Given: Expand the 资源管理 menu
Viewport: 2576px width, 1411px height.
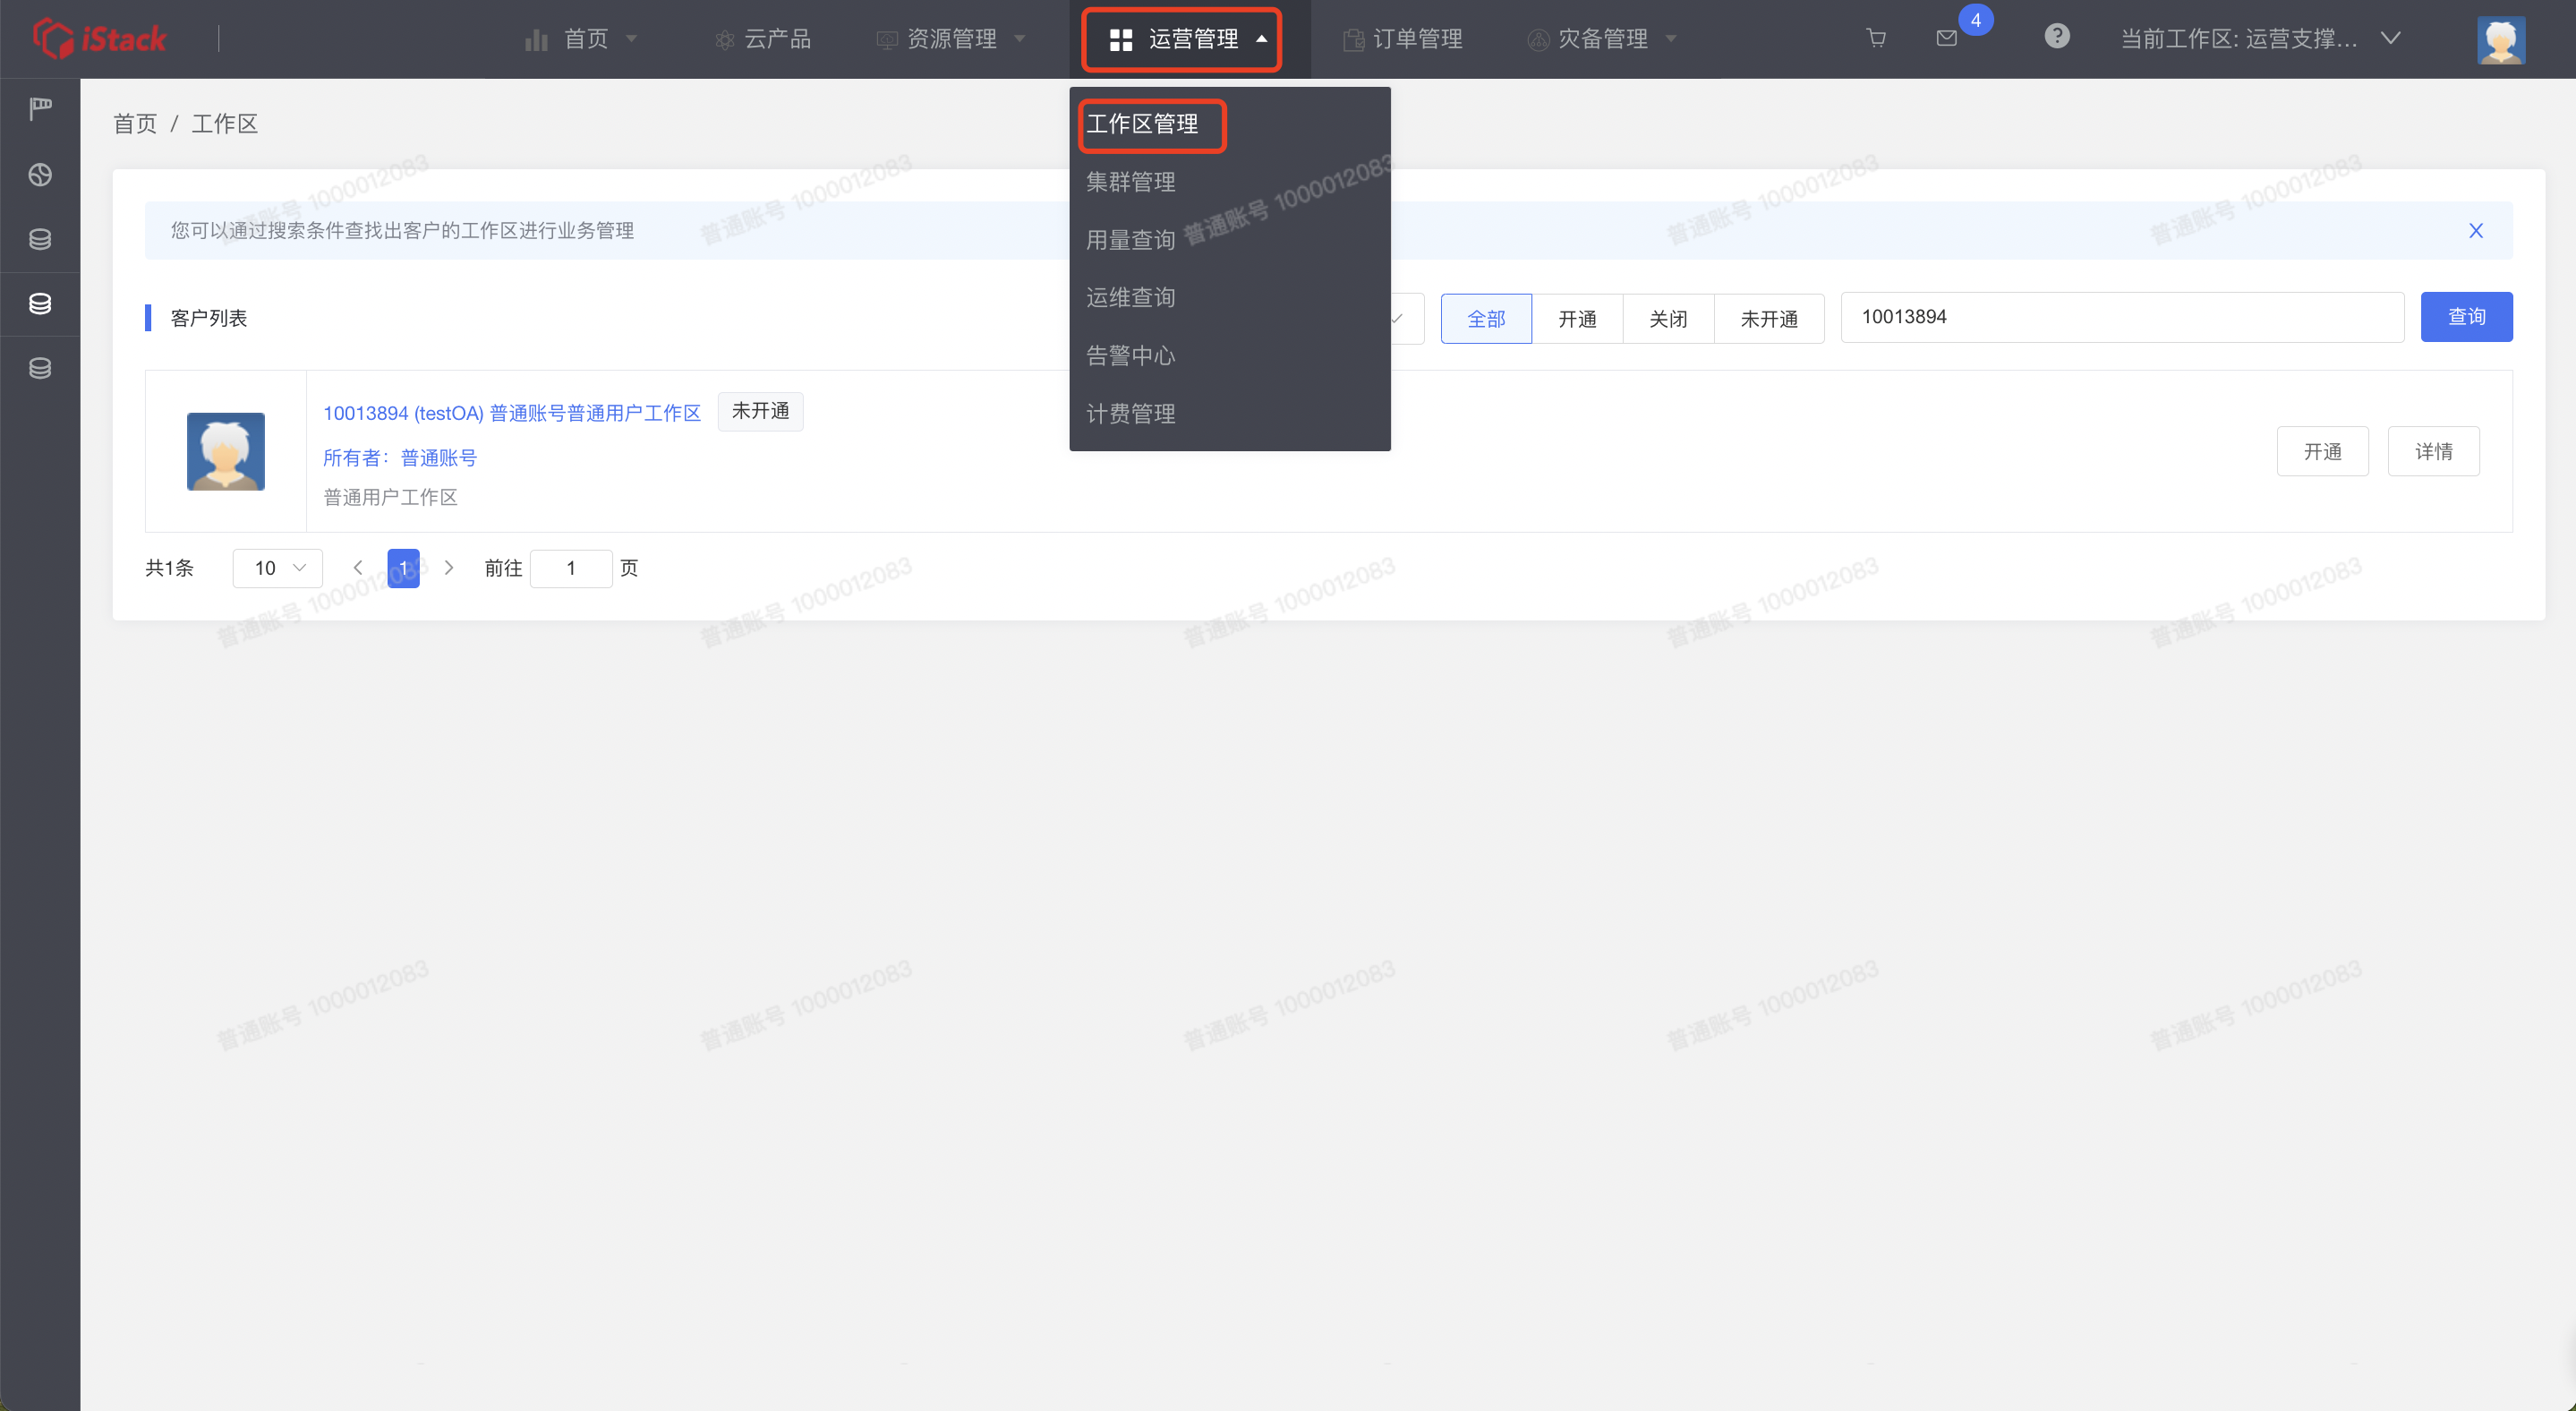Looking at the screenshot, I should click(x=951, y=39).
